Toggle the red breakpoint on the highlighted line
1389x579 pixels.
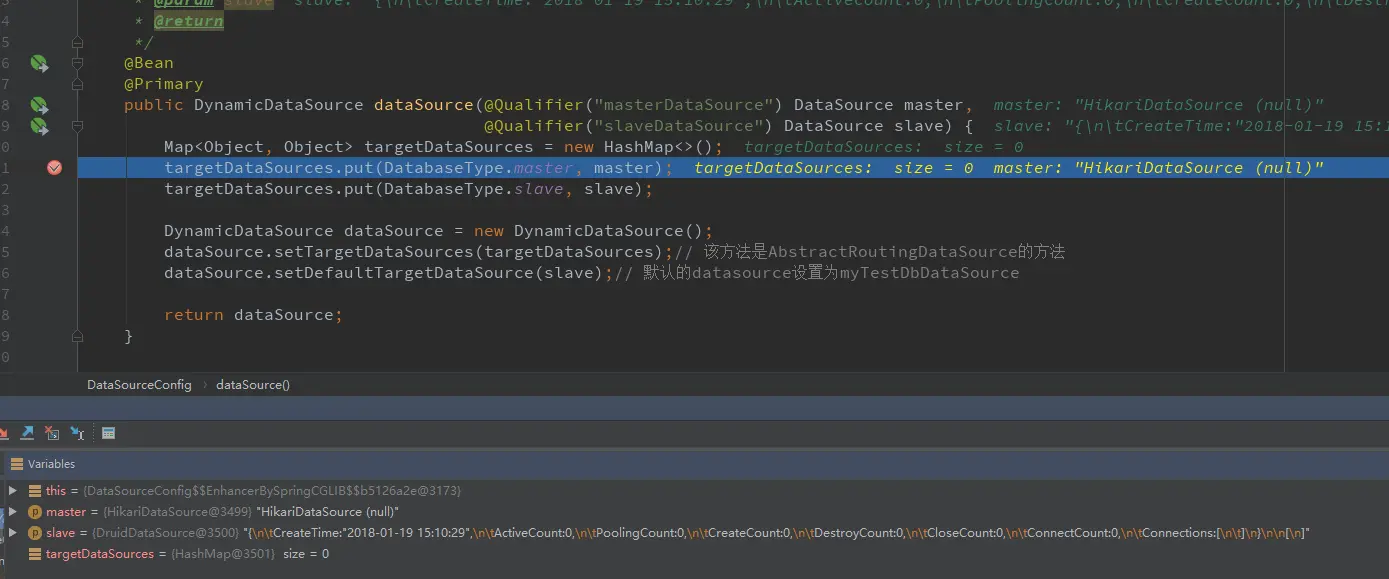(54, 168)
